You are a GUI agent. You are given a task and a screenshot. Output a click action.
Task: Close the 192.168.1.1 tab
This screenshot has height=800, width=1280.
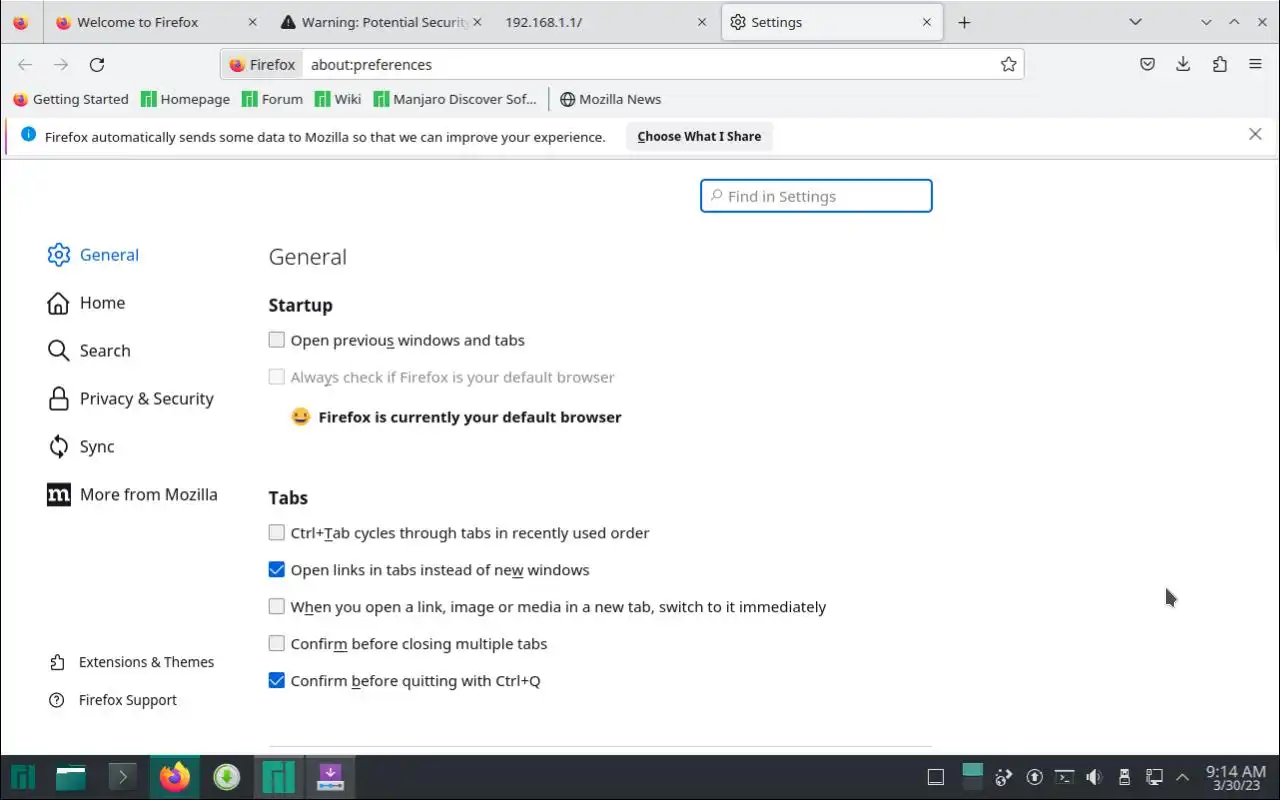click(702, 22)
